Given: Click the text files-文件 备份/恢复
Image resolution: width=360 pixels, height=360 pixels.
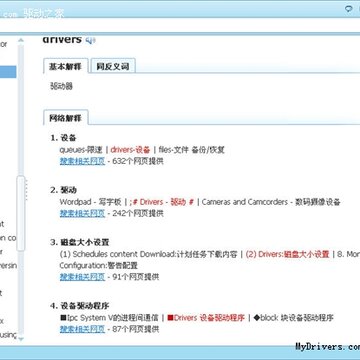Looking at the screenshot, I should 192,150.
